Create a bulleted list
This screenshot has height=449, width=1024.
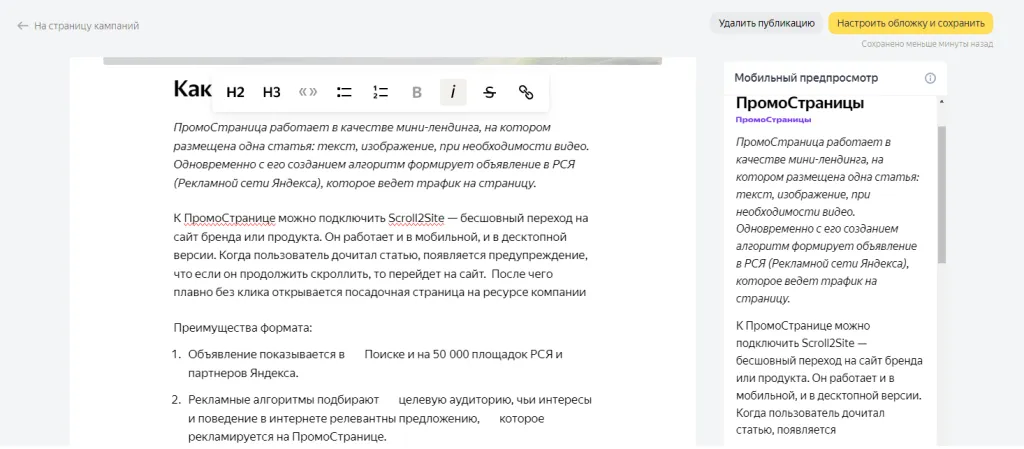(x=344, y=92)
